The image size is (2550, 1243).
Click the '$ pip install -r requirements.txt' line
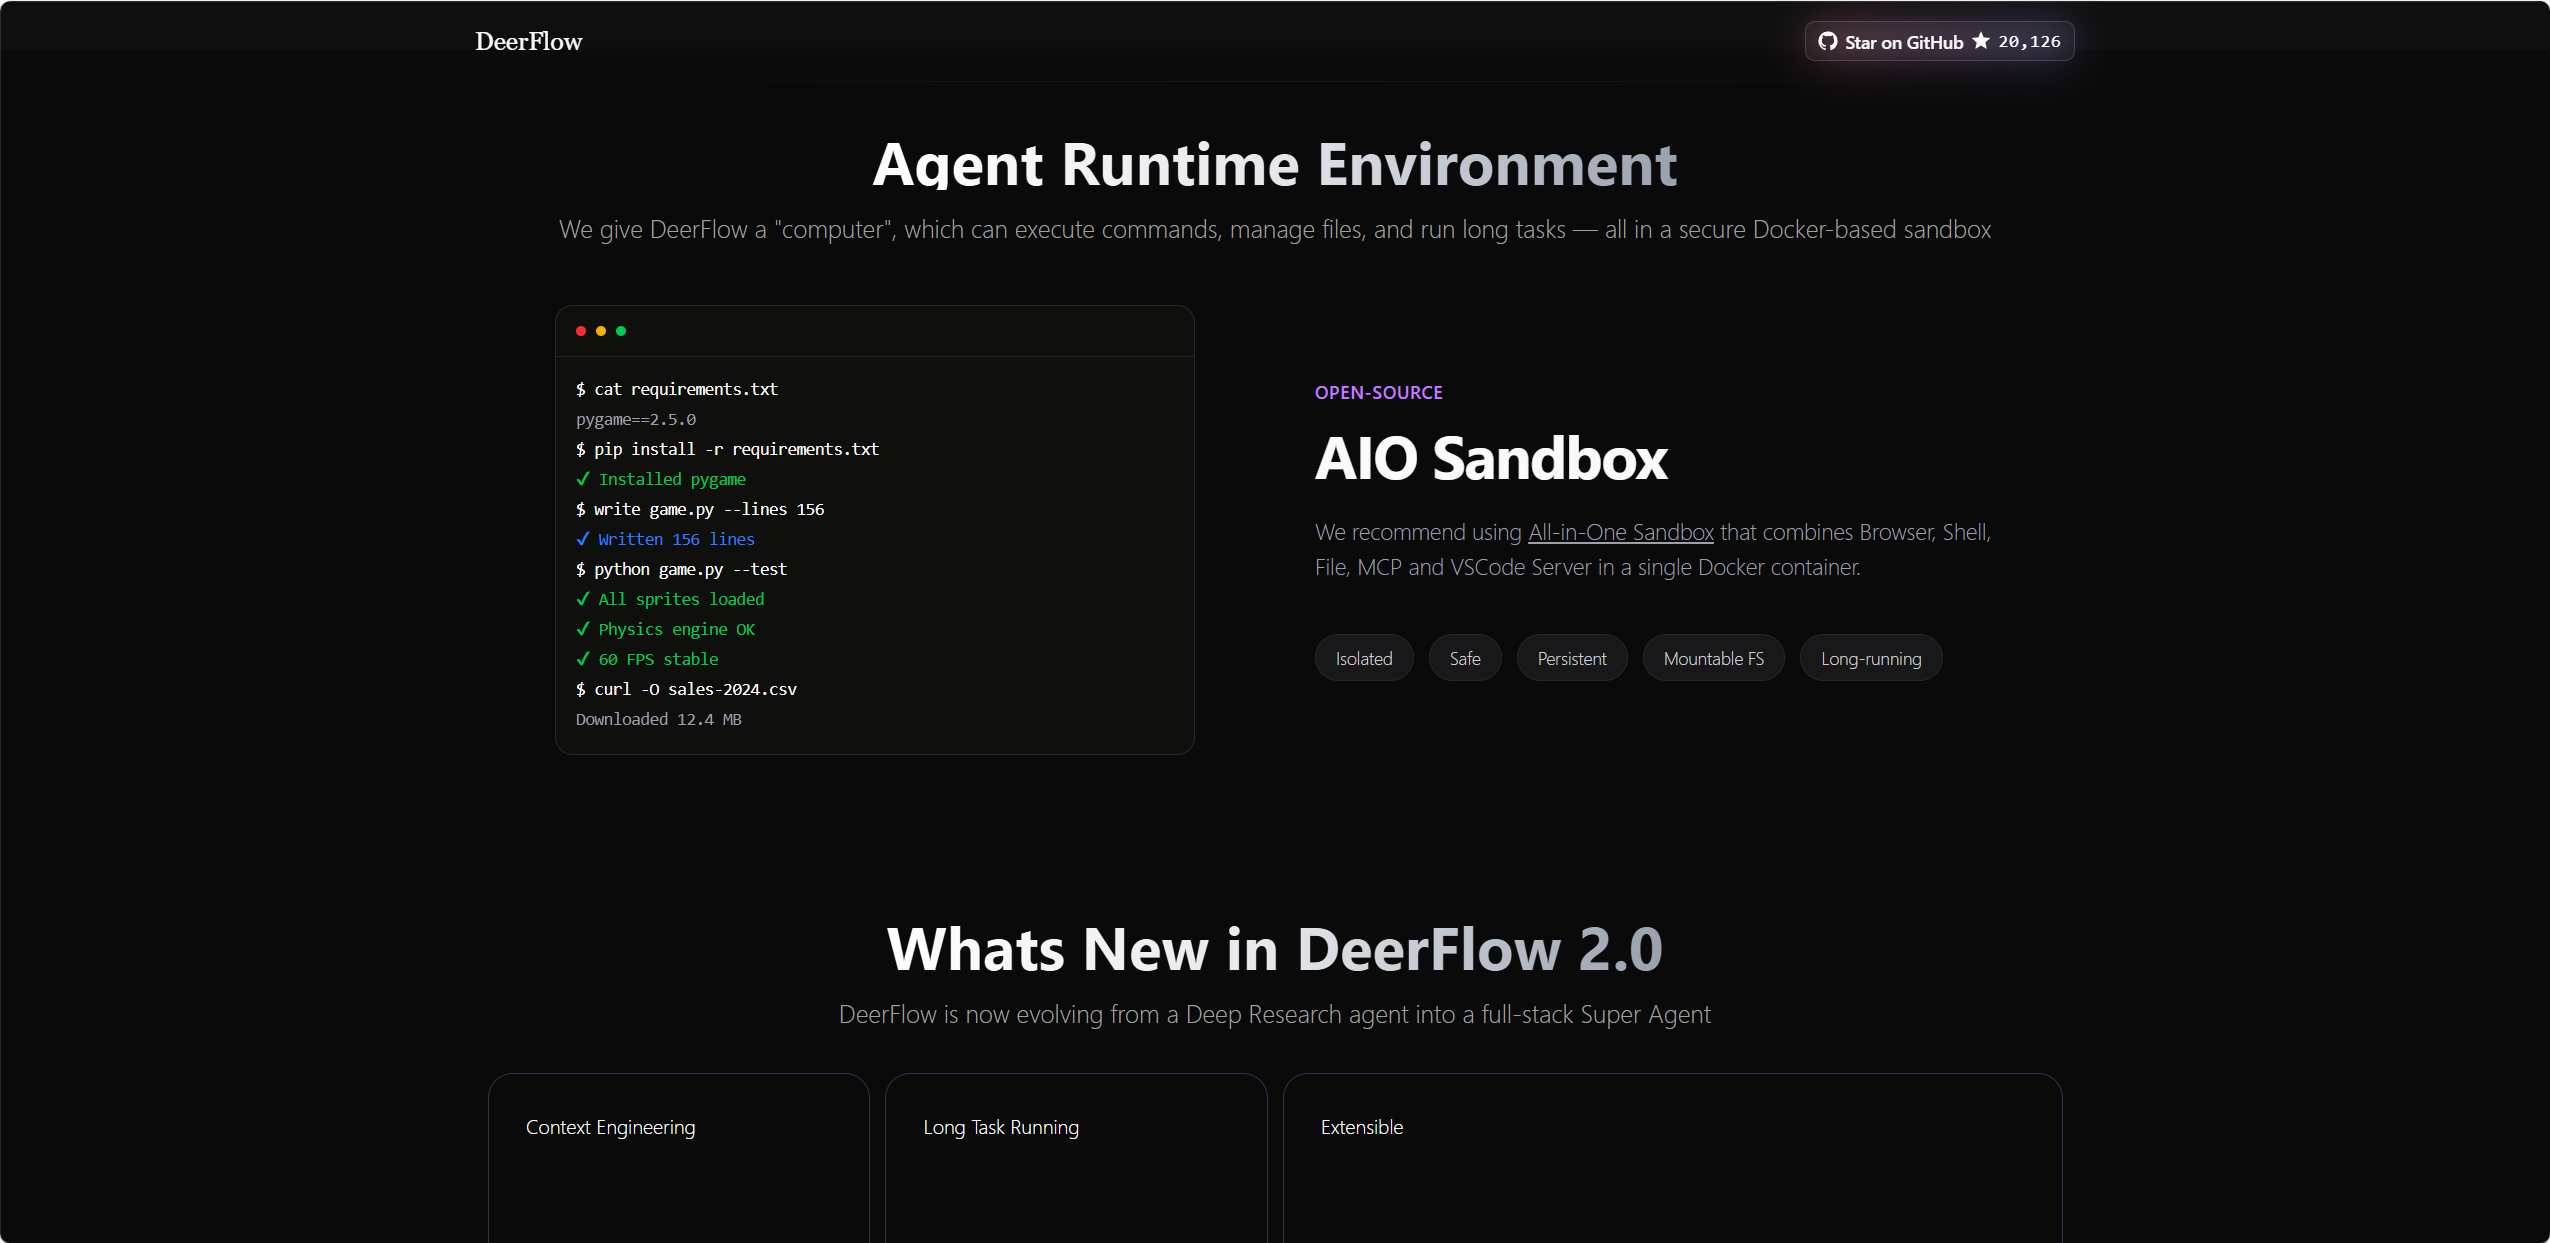point(727,449)
